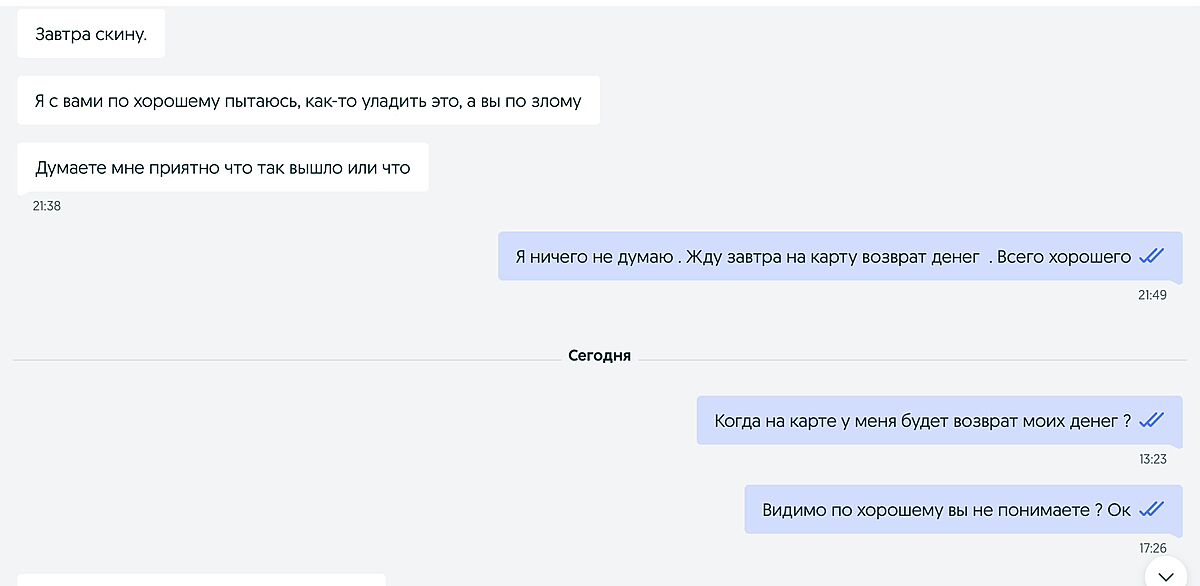The image size is (1200, 586).
Task: Select the "Завтра скину." message bubble
Action: [91, 34]
